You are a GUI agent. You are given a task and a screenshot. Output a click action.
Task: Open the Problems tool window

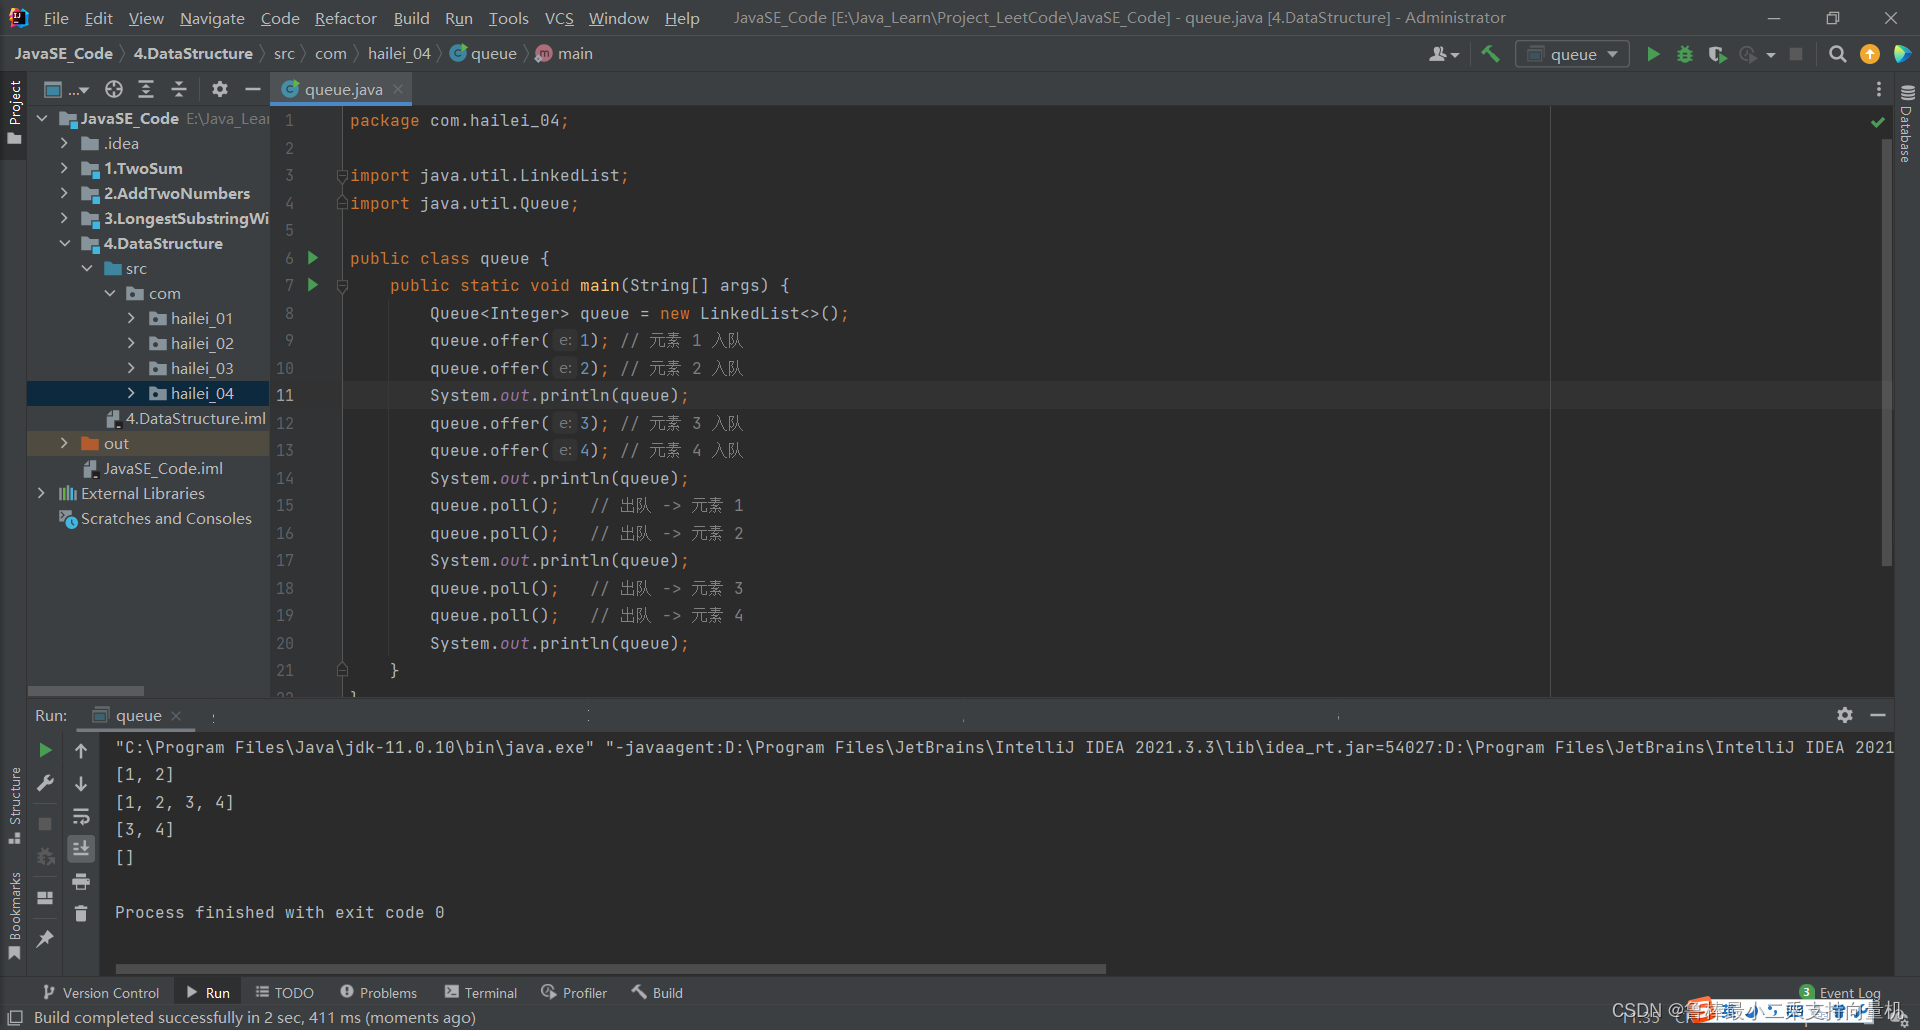[x=379, y=992]
